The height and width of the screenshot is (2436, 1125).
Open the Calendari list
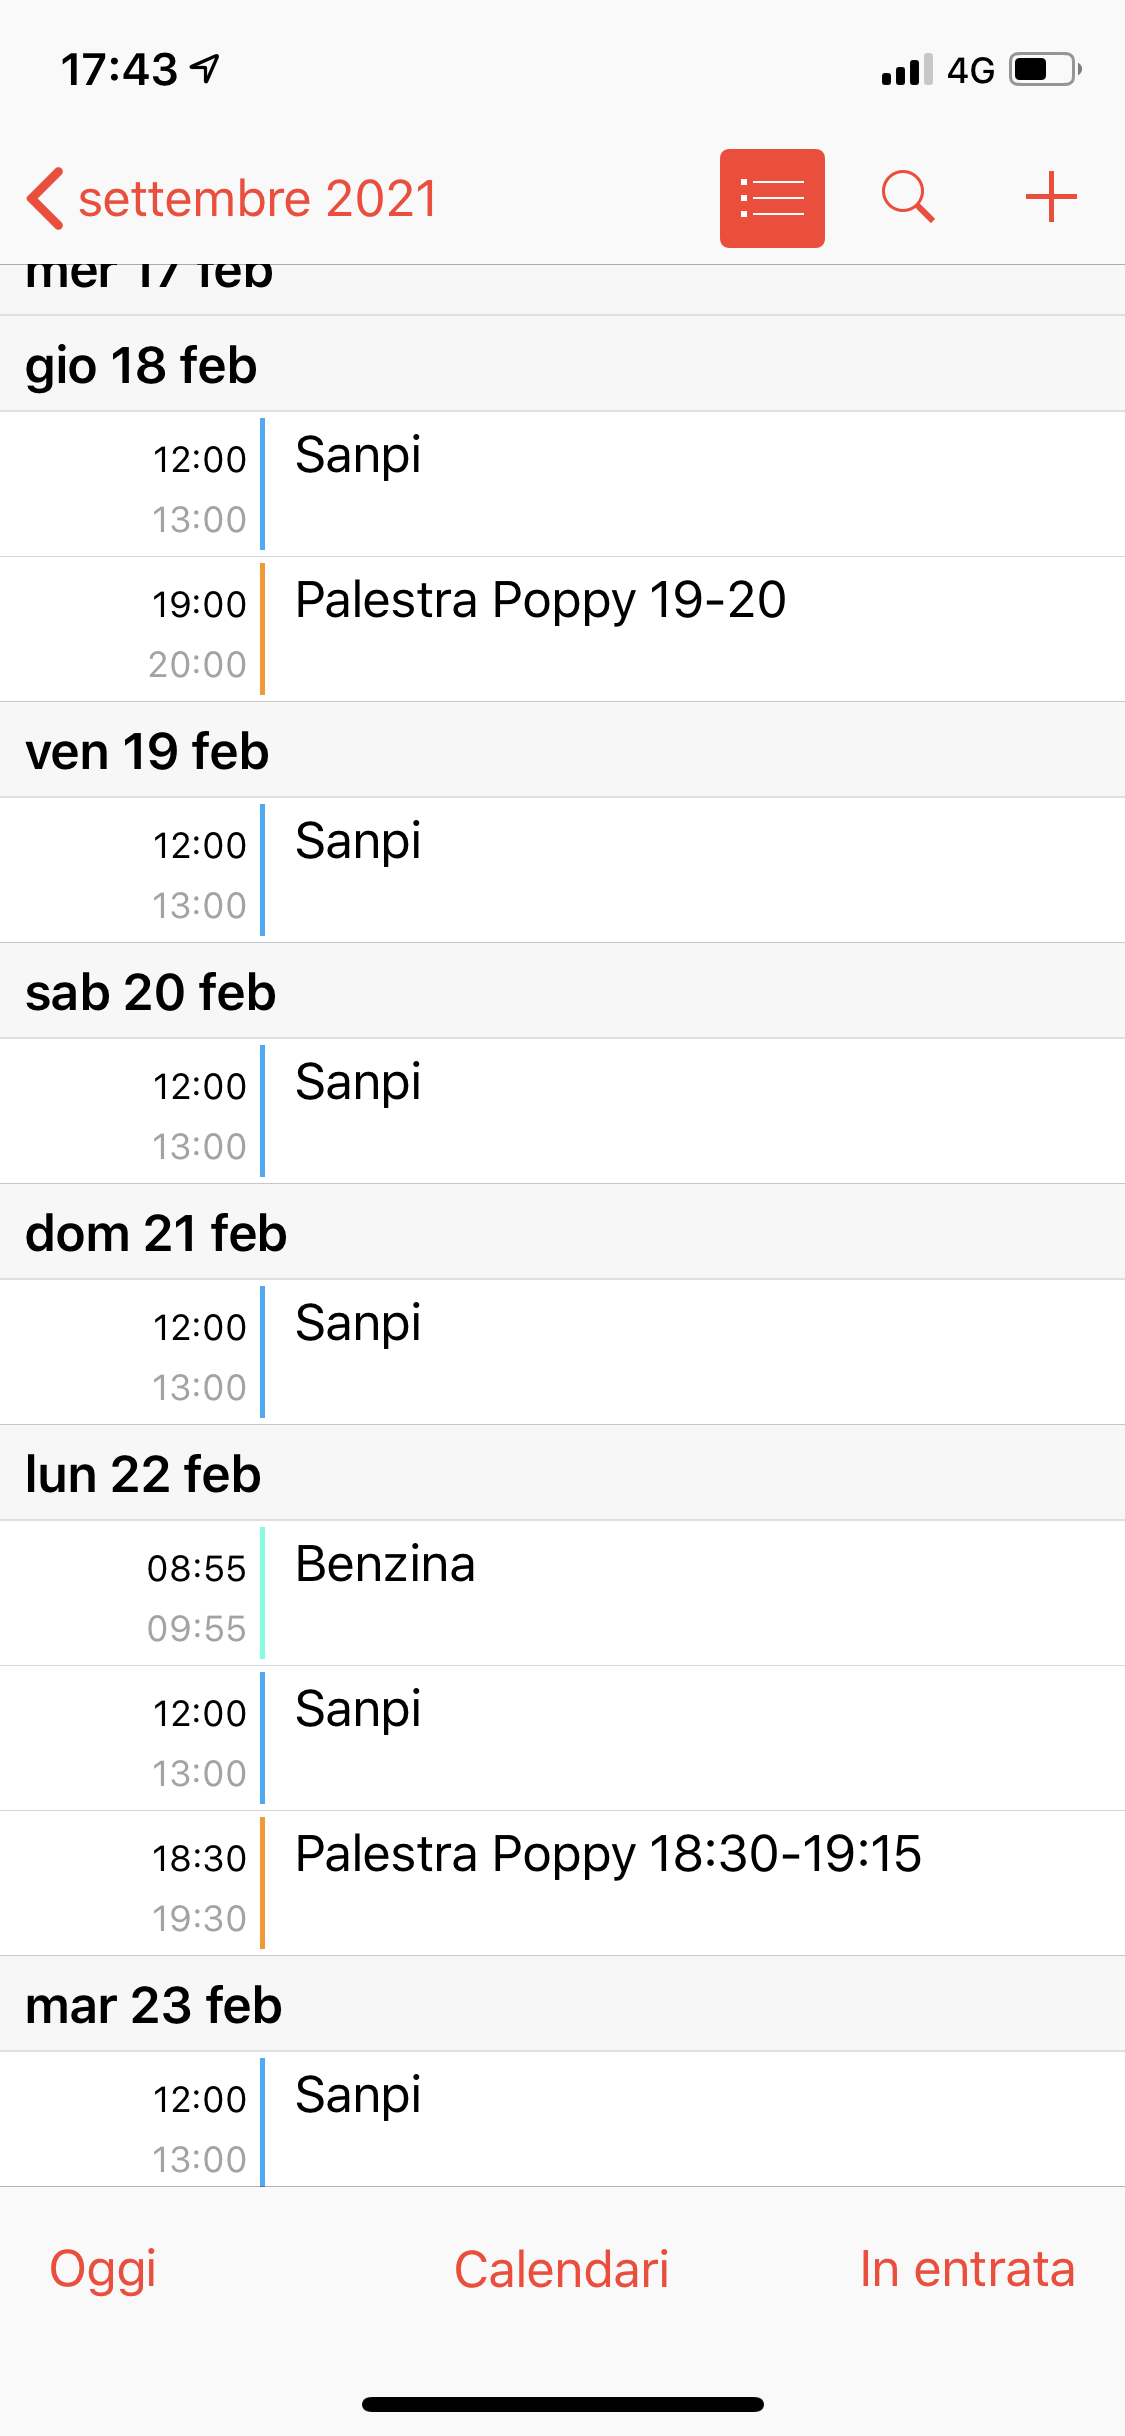pos(561,2269)
